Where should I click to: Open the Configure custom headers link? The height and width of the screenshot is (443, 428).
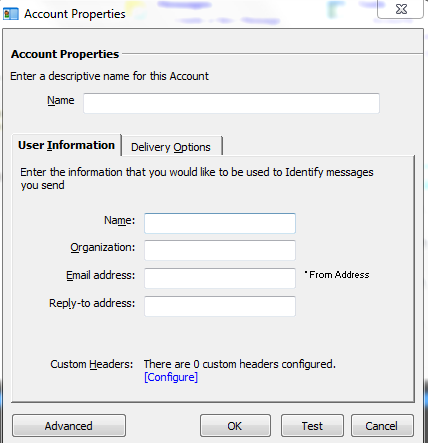click(x=171, y=377)
